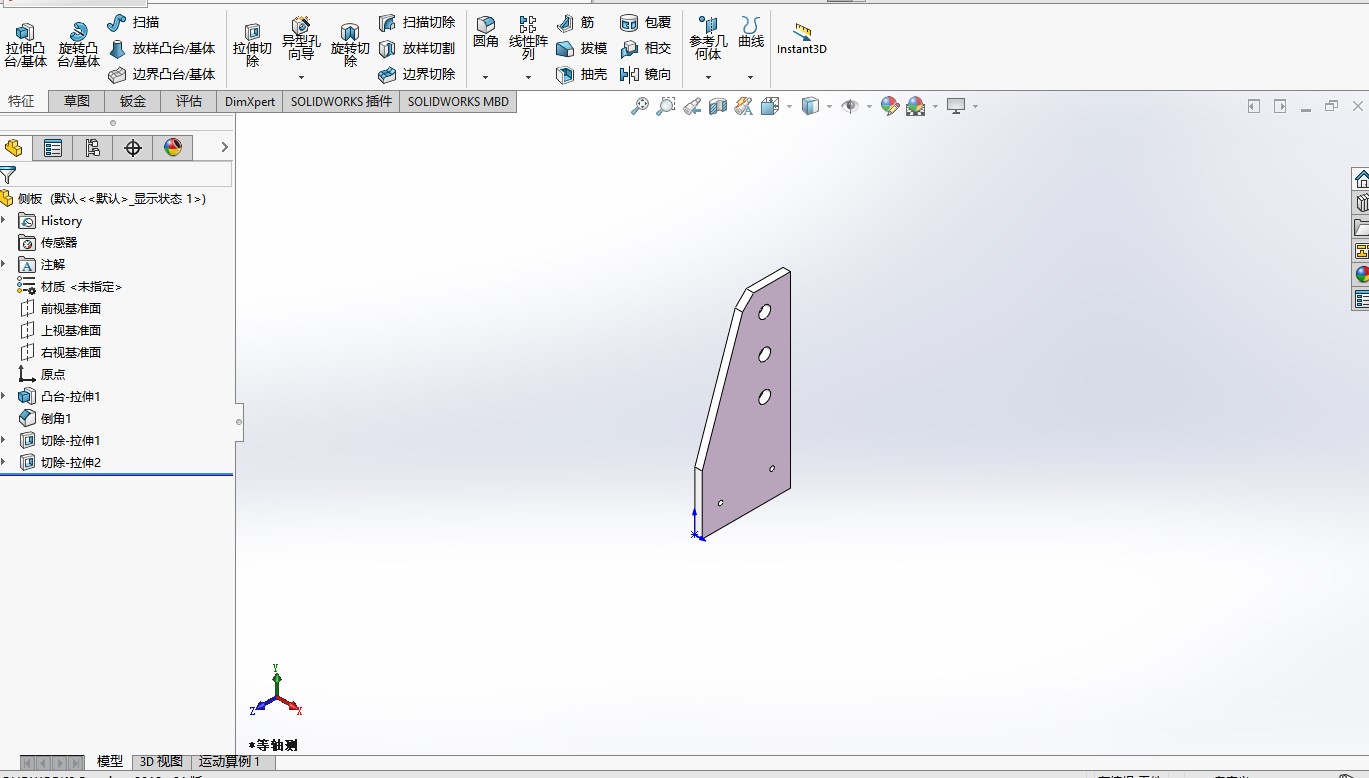Click the Zoom to Fit magnifier icon
Viewport: 1369px width, 778px height.
(x=640, y=106)
